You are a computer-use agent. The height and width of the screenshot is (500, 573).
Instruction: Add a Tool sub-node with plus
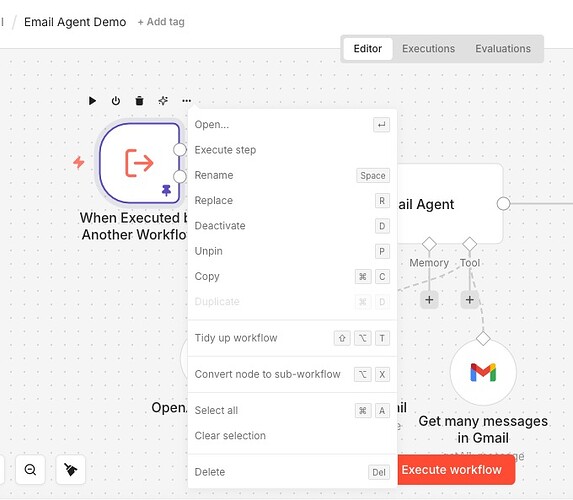470,300
